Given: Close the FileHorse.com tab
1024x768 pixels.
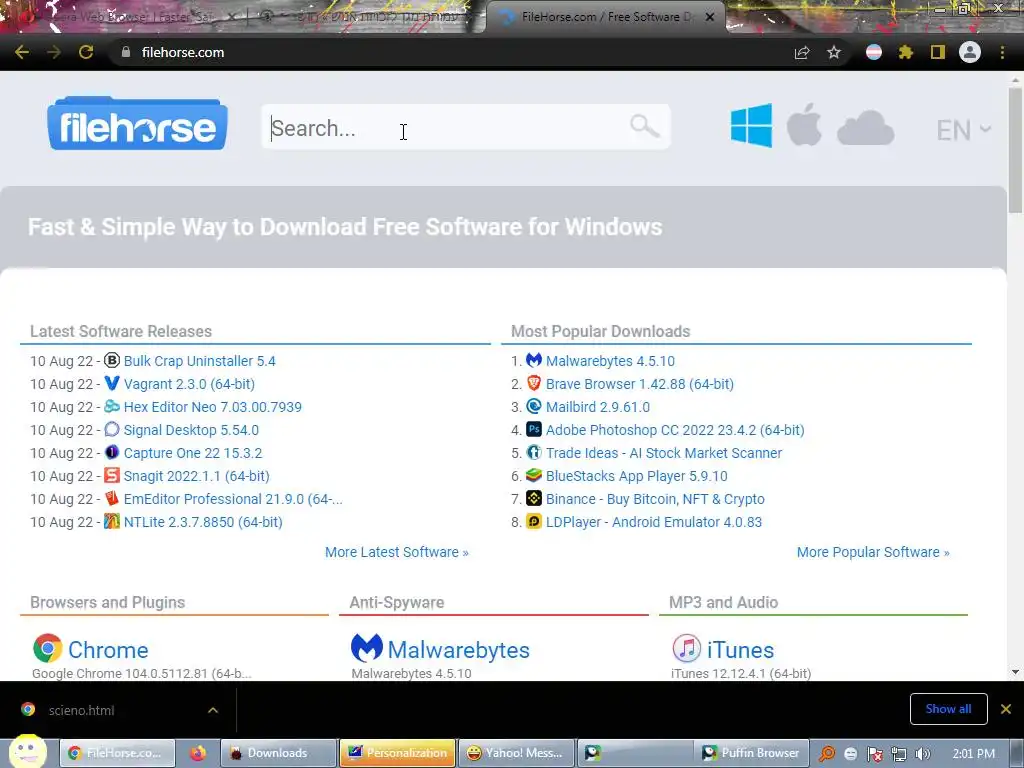Looking at the screenshot, I should coord(710,17).
